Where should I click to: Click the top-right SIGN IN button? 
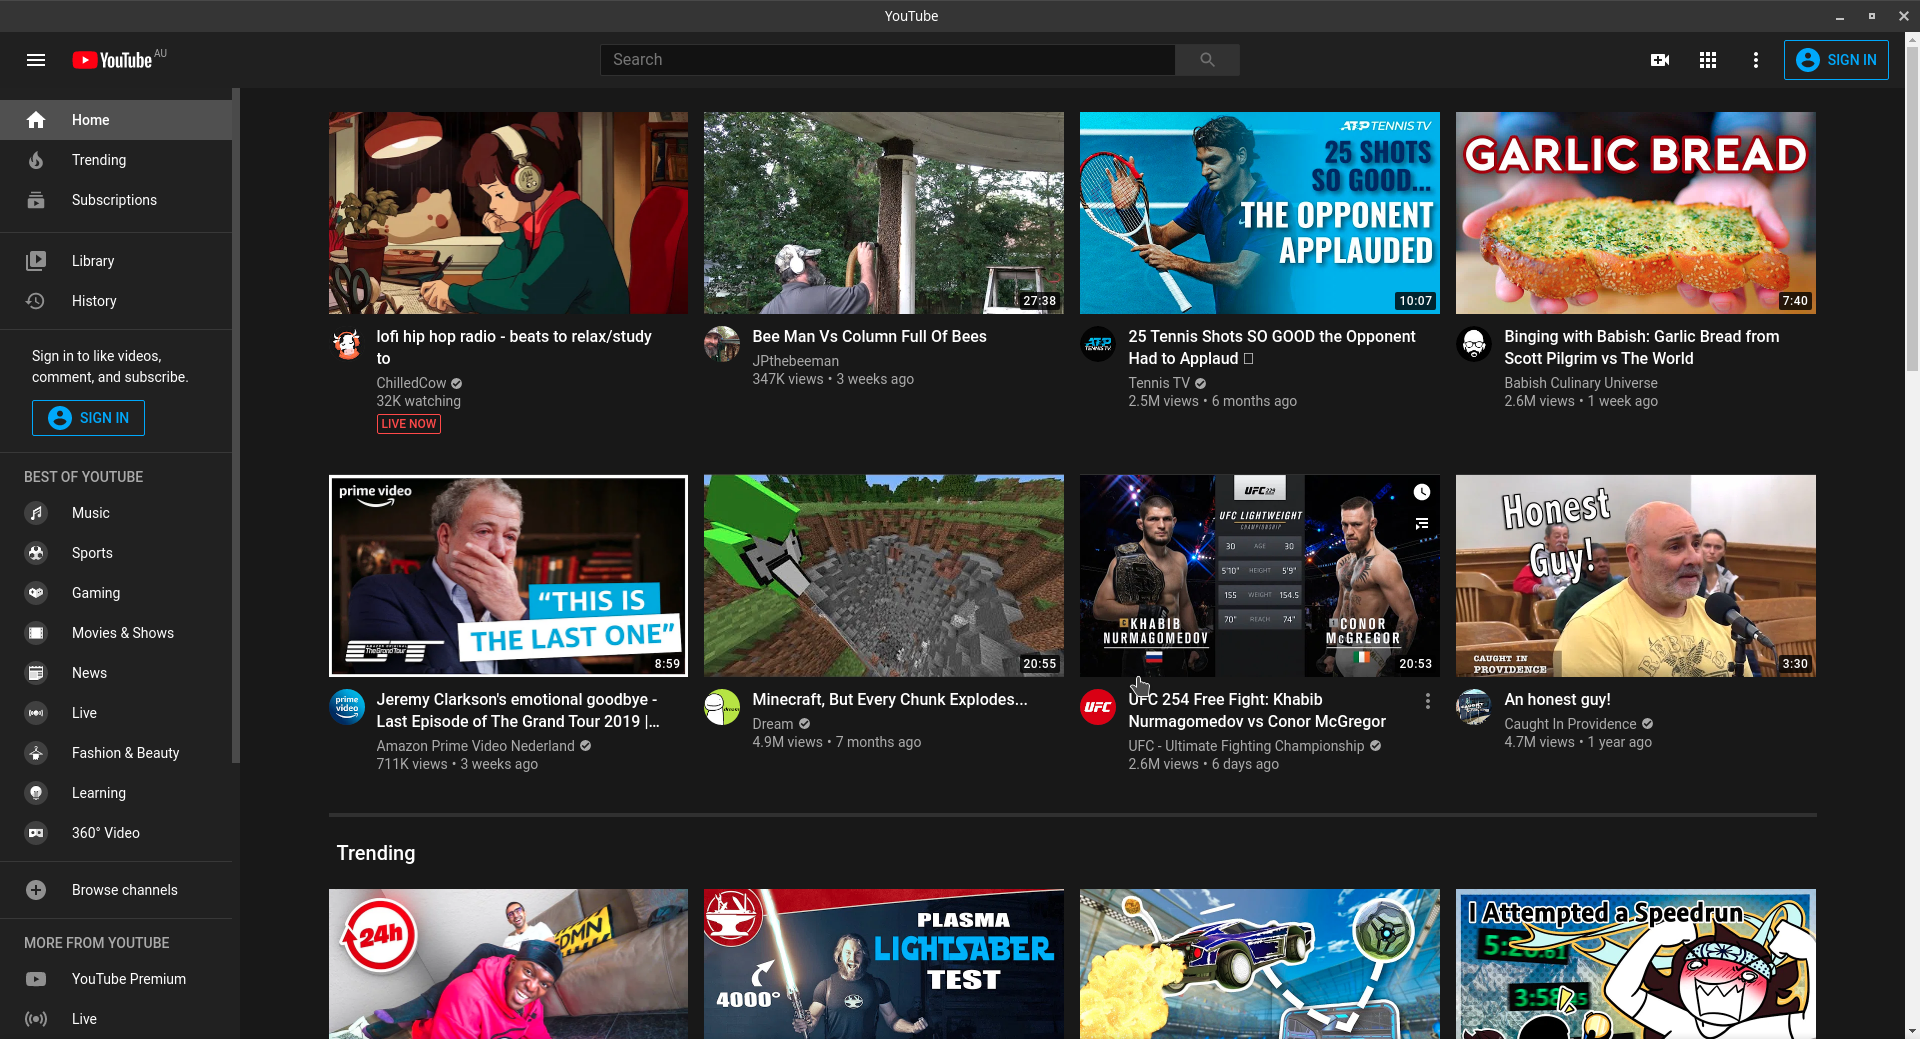point(1836,60)
